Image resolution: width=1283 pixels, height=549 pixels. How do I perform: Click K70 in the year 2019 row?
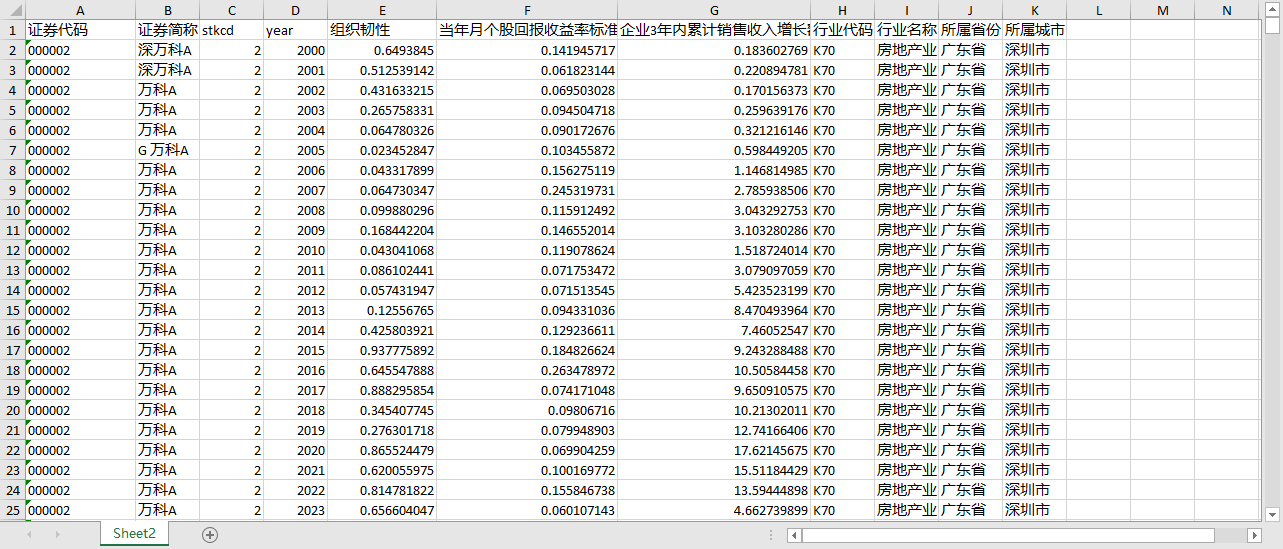pos(842,430)
